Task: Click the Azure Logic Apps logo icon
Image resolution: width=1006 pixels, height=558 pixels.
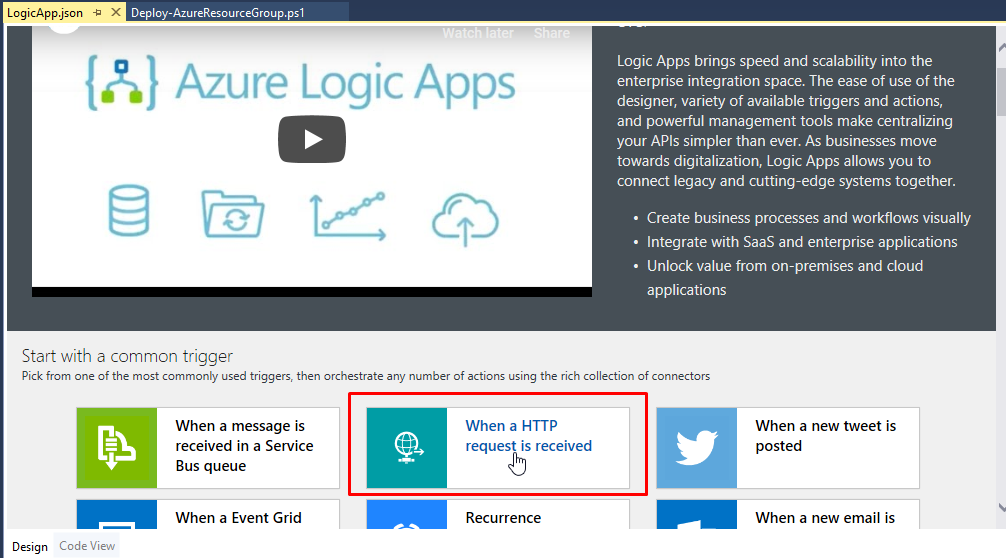Action: coord(122,83)
